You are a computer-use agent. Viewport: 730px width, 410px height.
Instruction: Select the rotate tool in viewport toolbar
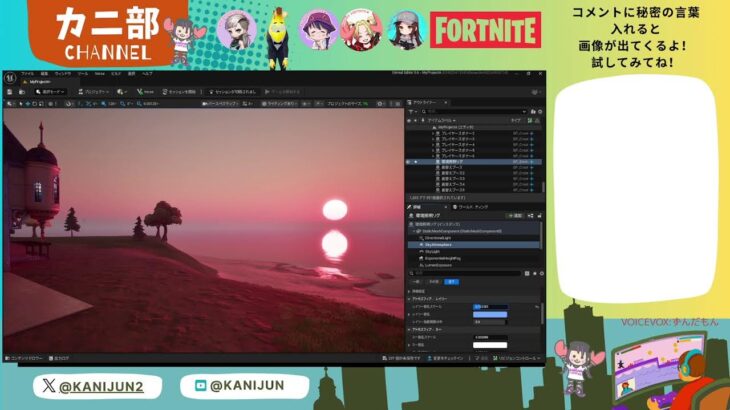[34, 104]
